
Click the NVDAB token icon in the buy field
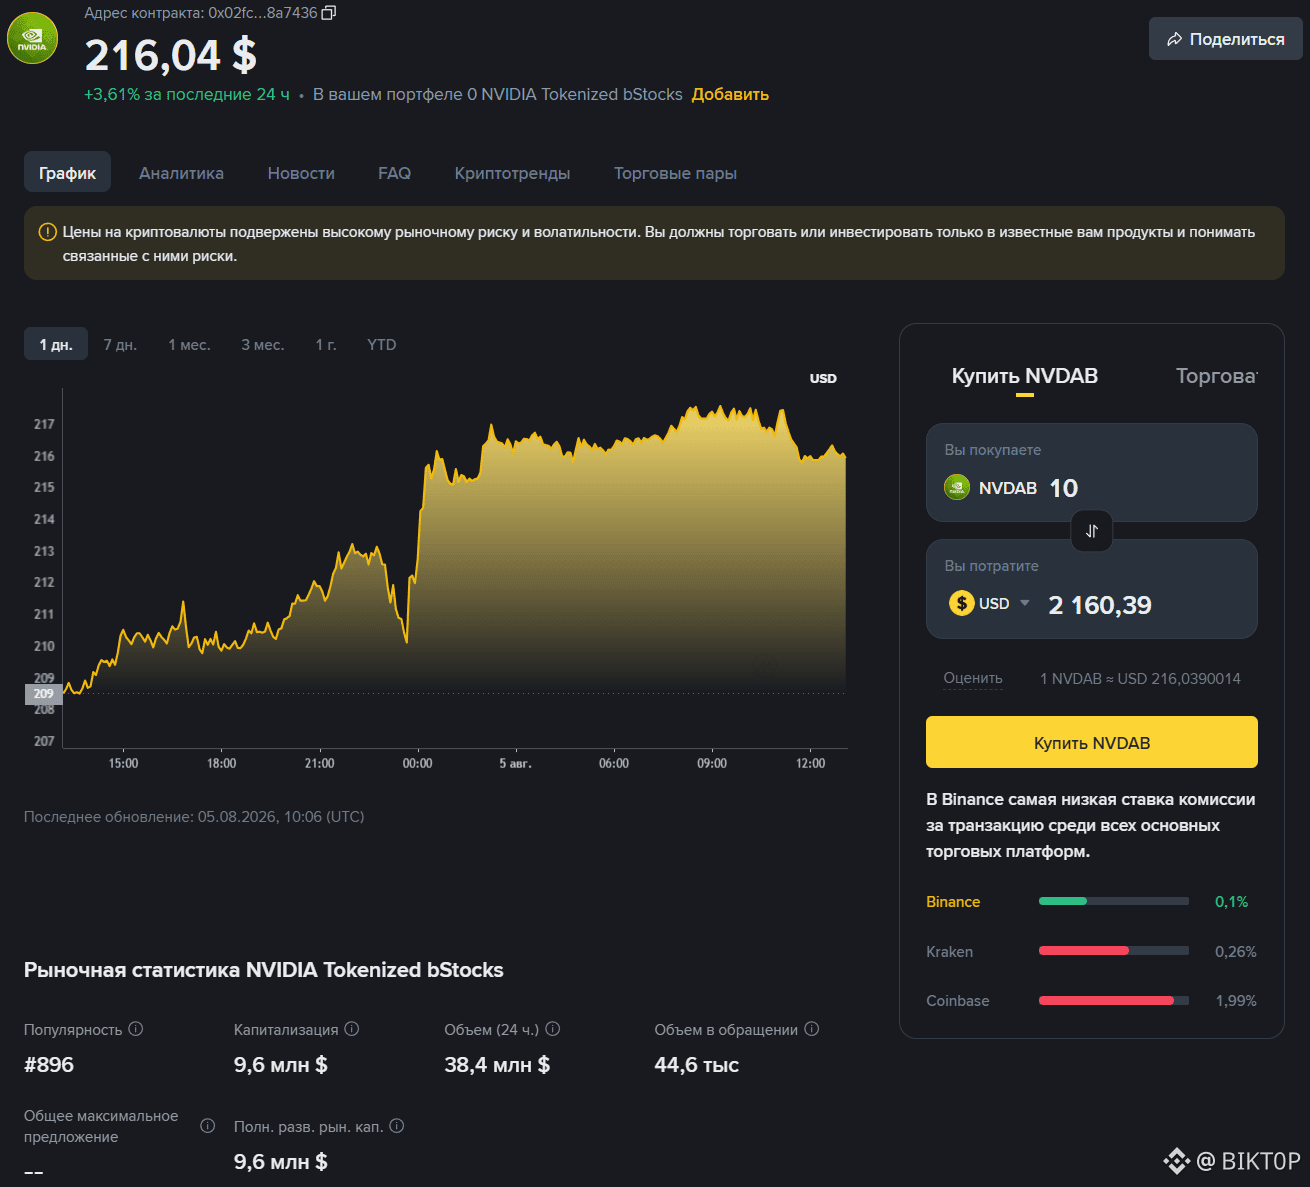[x=957, y=488]
